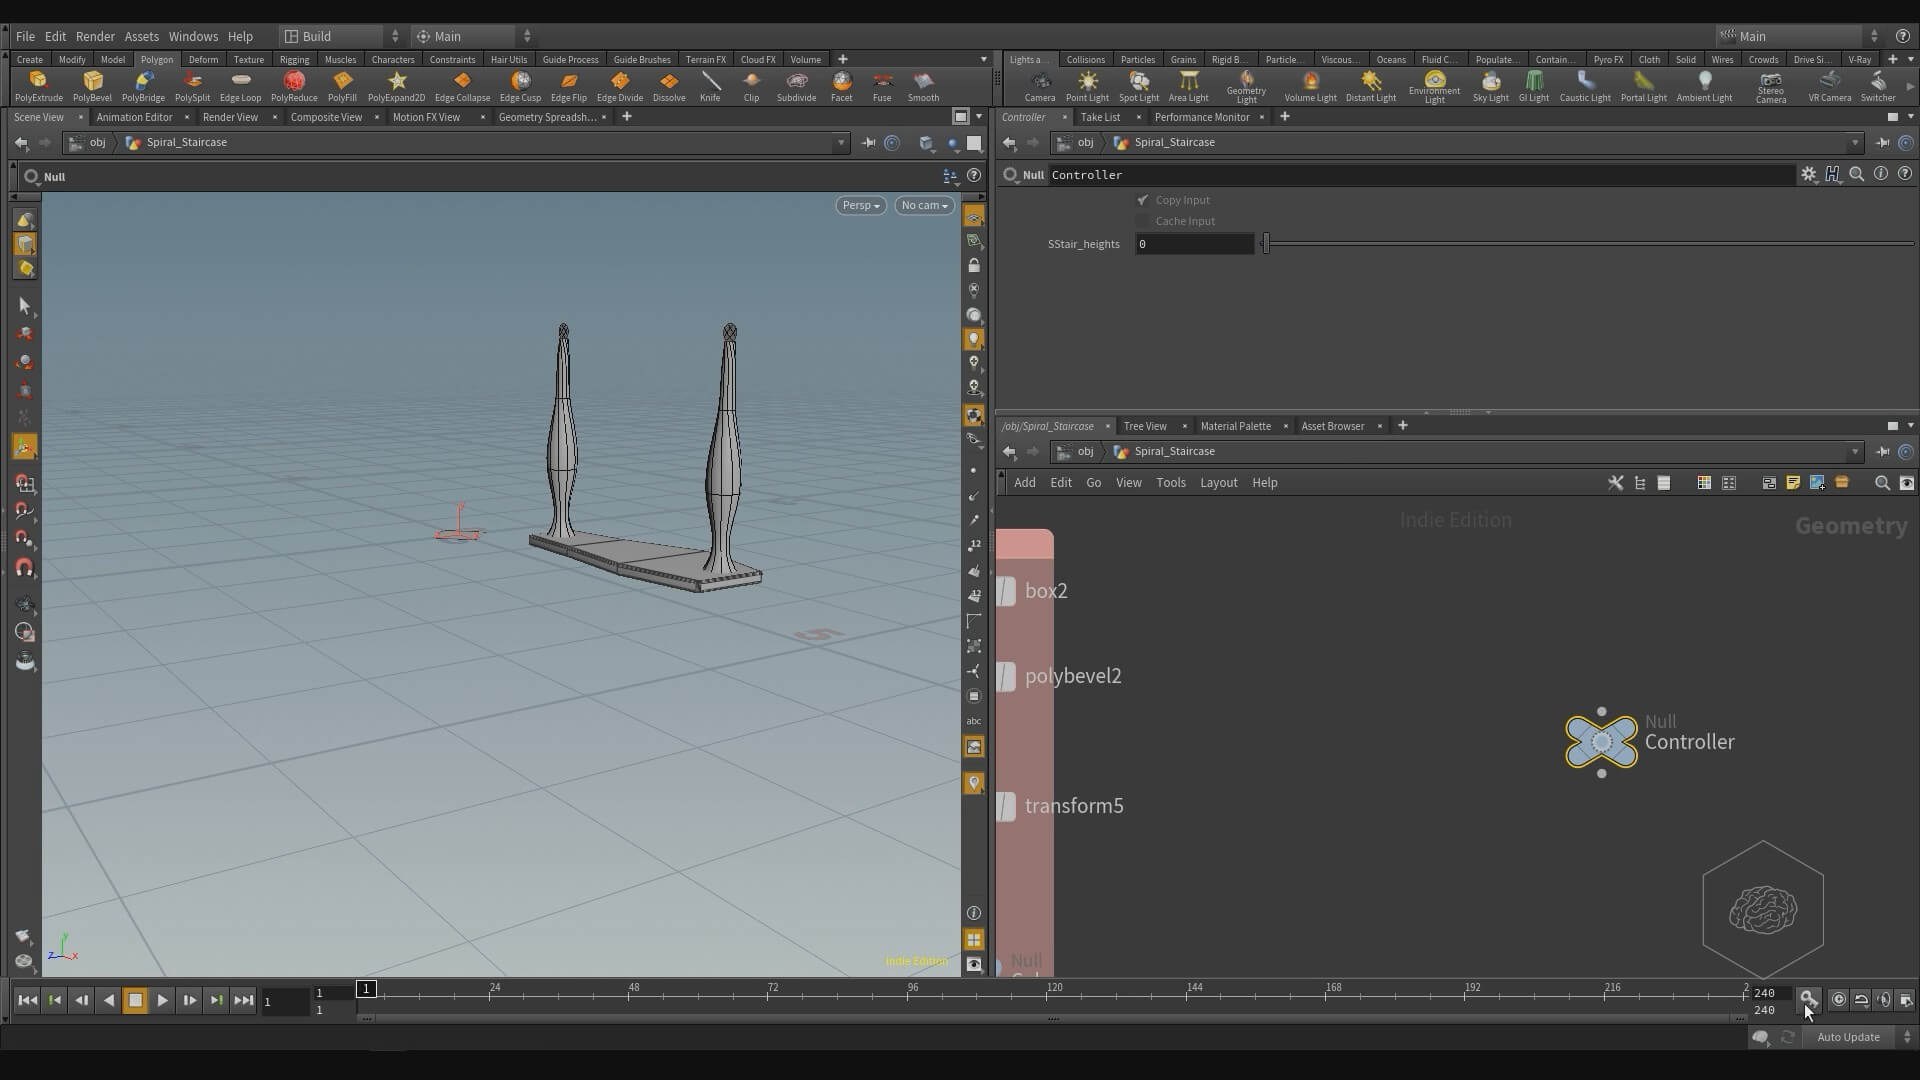Open the Layout menu in network editor

pos(1218,483)
